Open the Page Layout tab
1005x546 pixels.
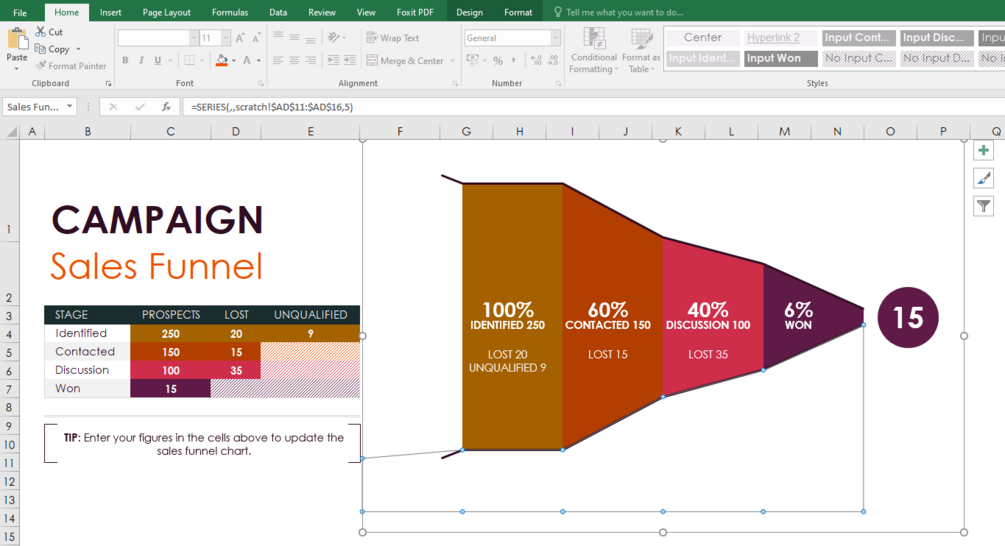(x=167, y=12)
